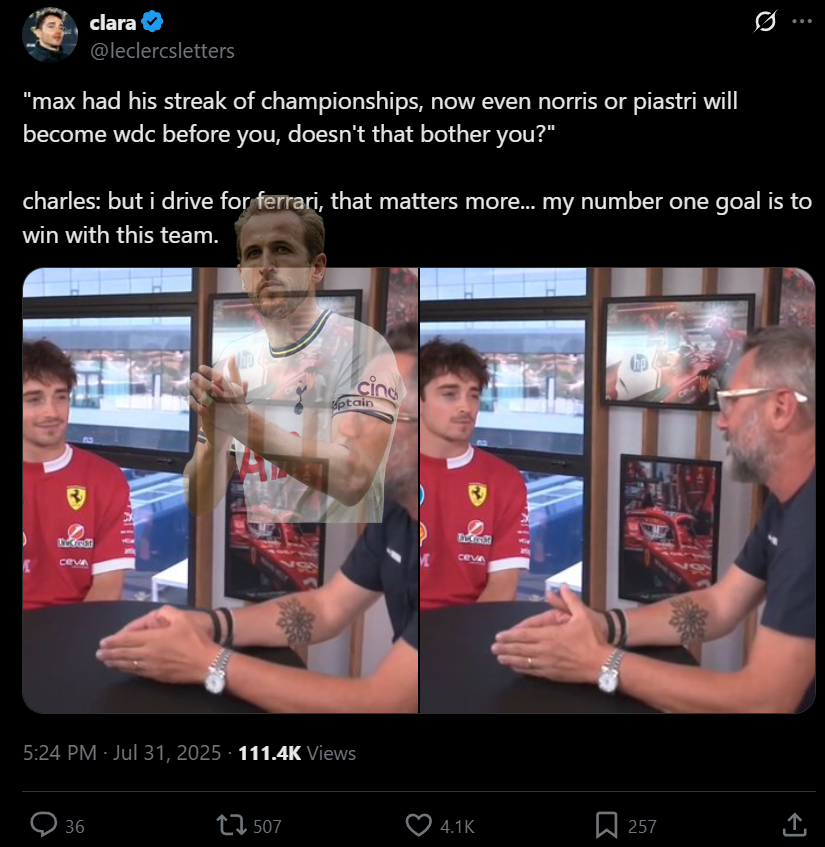Click the repost arrows icon

click(231, 825)
